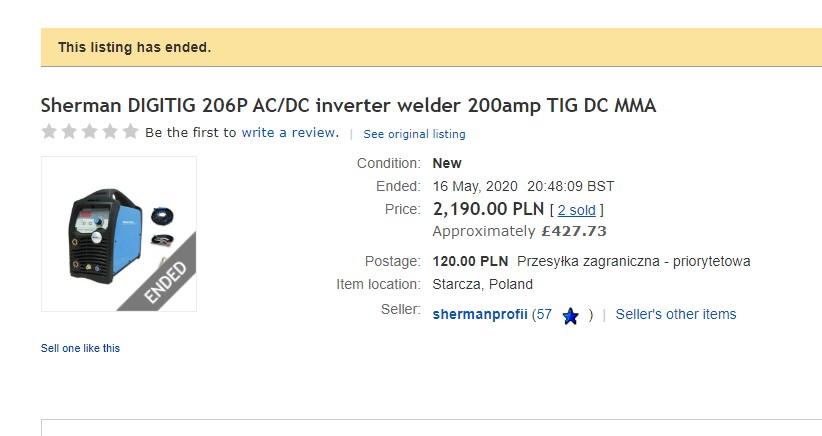Click the first grey rating star

pyautogui.click(x=50, y=132)
